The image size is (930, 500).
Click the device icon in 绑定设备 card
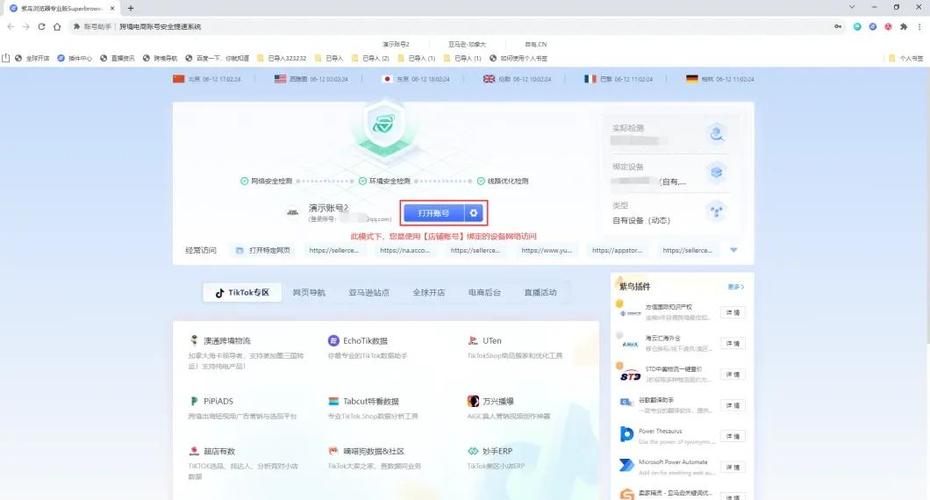[716, 173]
